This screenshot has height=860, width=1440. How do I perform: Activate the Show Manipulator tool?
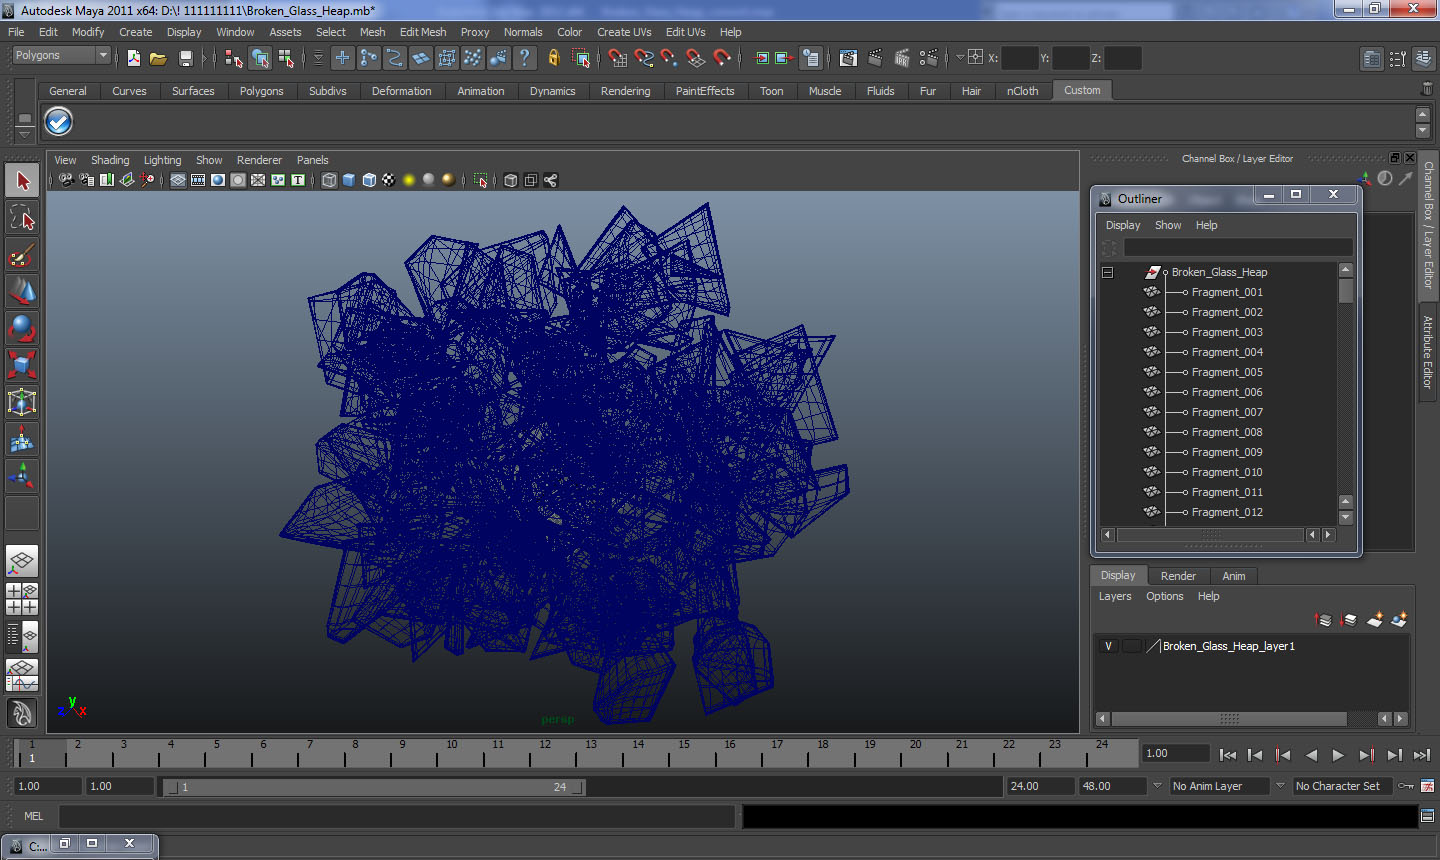pyautogui.click(x=22, y=476)
